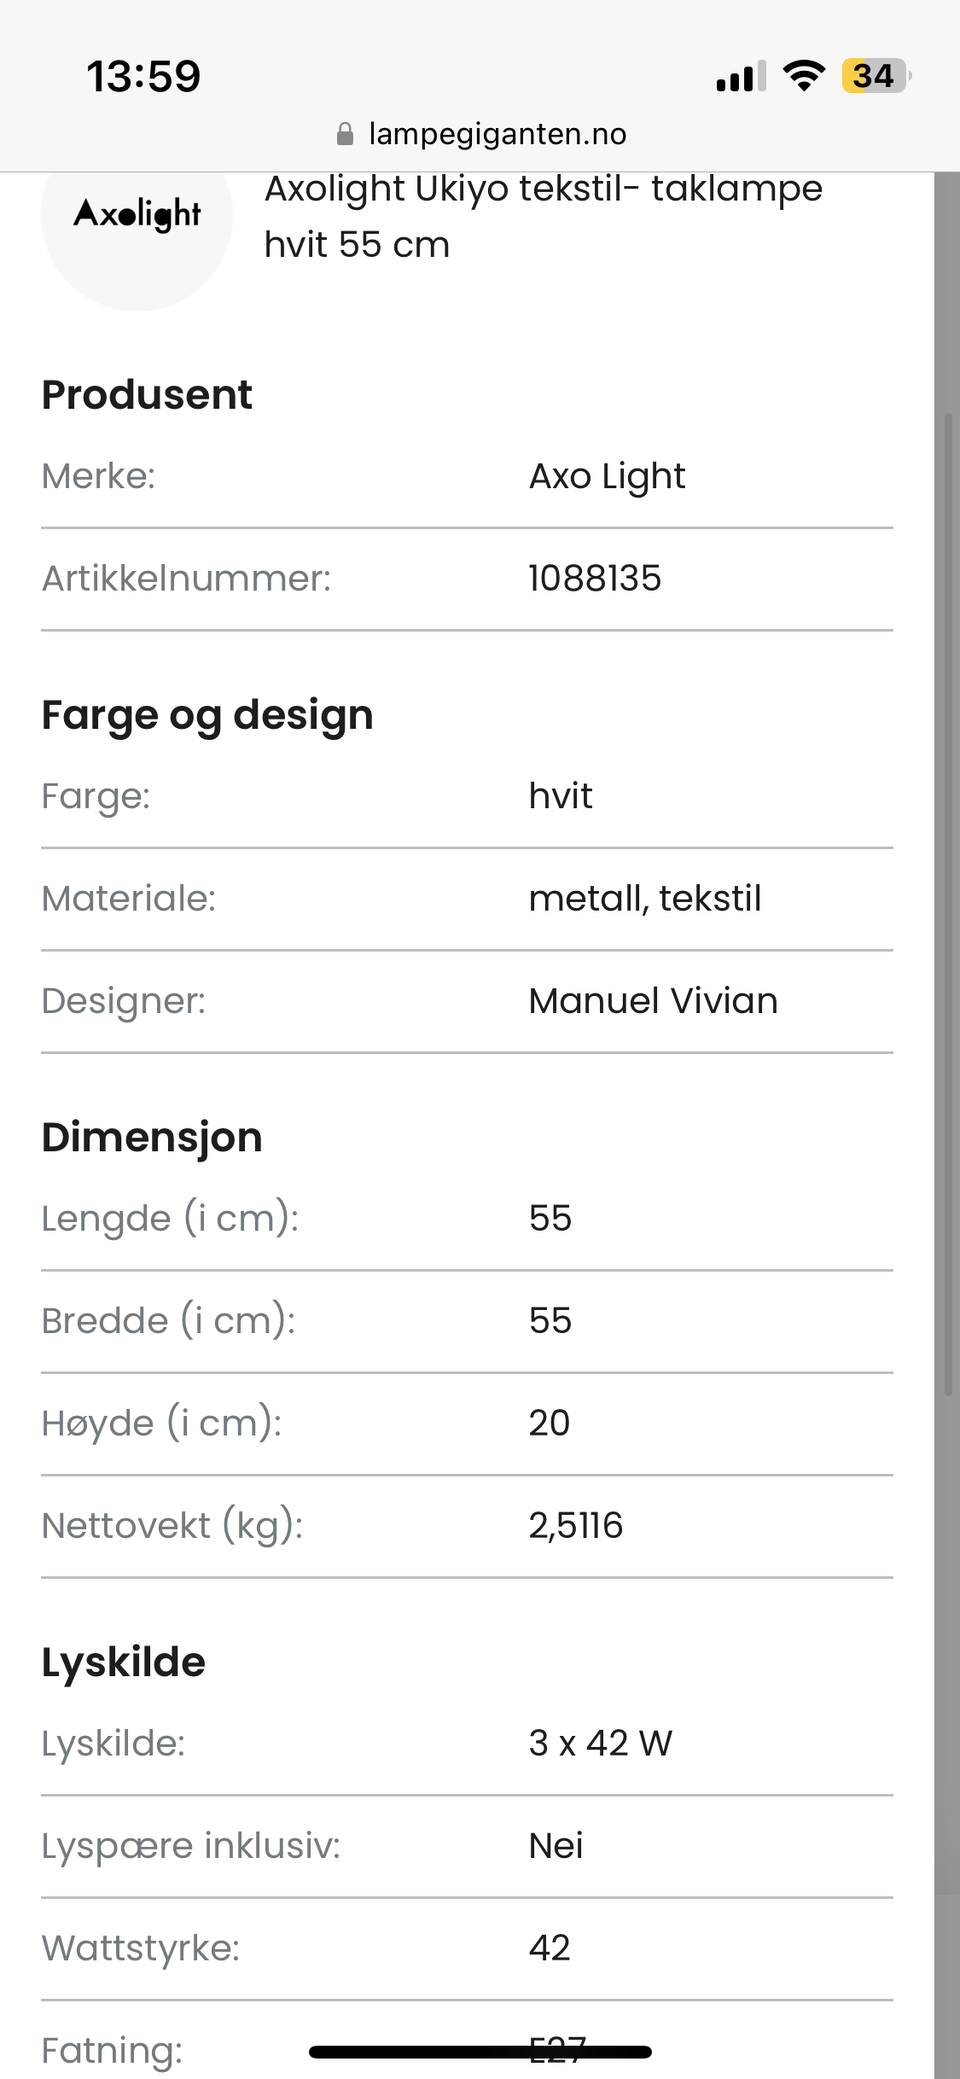Click the designer name Manuel Vivian

tap(653, 1001)
